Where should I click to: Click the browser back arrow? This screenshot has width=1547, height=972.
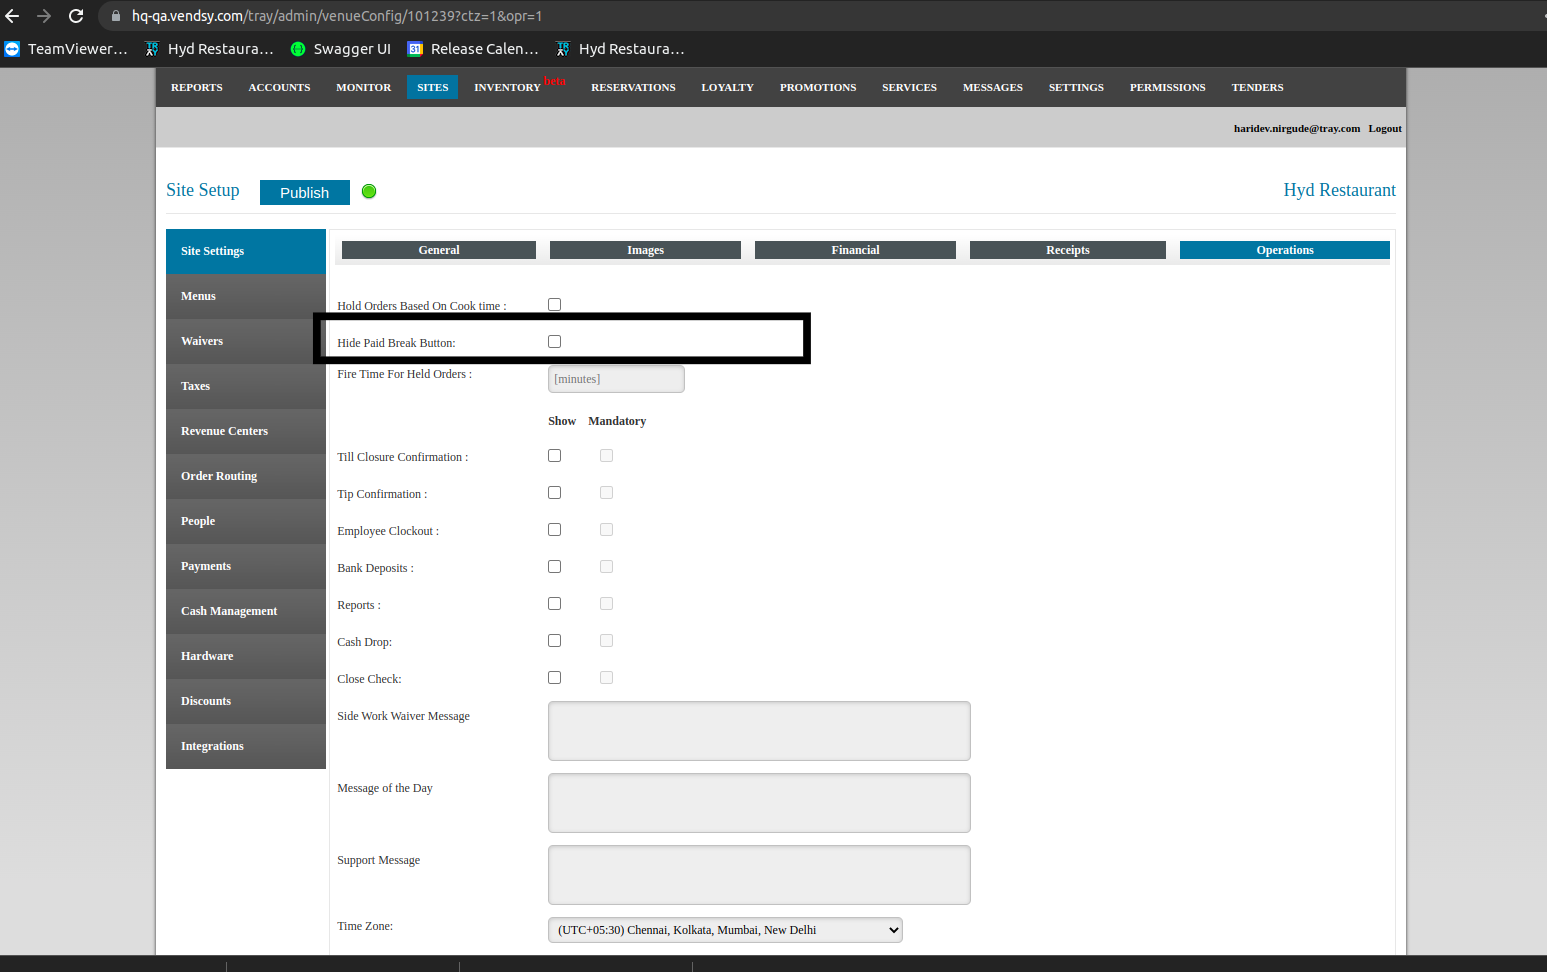coord(13,16)
